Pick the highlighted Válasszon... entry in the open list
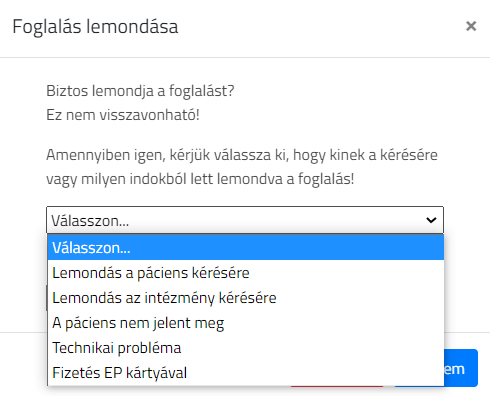490x396 pixels. pyautogui.click(x=246, y=248)
